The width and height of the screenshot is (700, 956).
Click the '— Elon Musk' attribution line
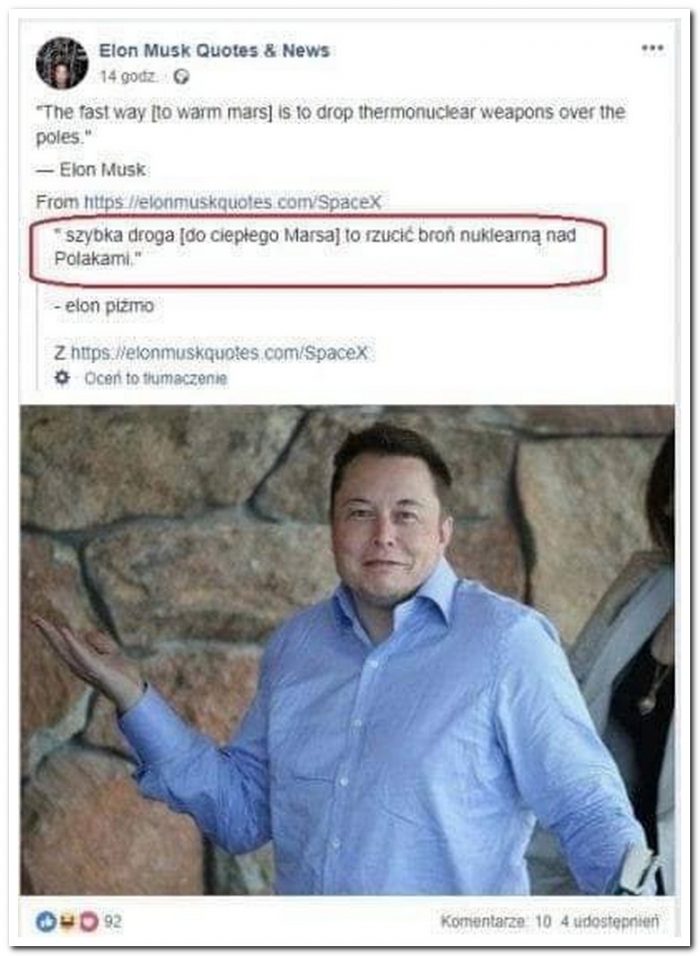click(91, 169)
